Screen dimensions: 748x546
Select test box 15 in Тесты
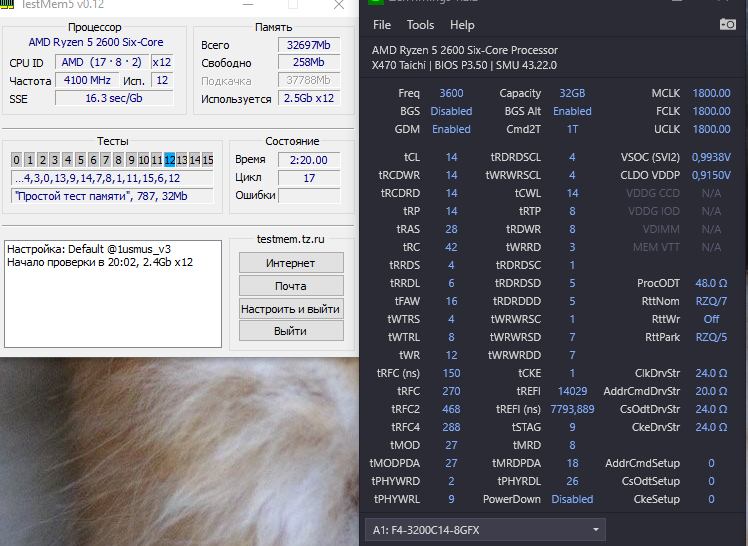[x=208, y=160]
